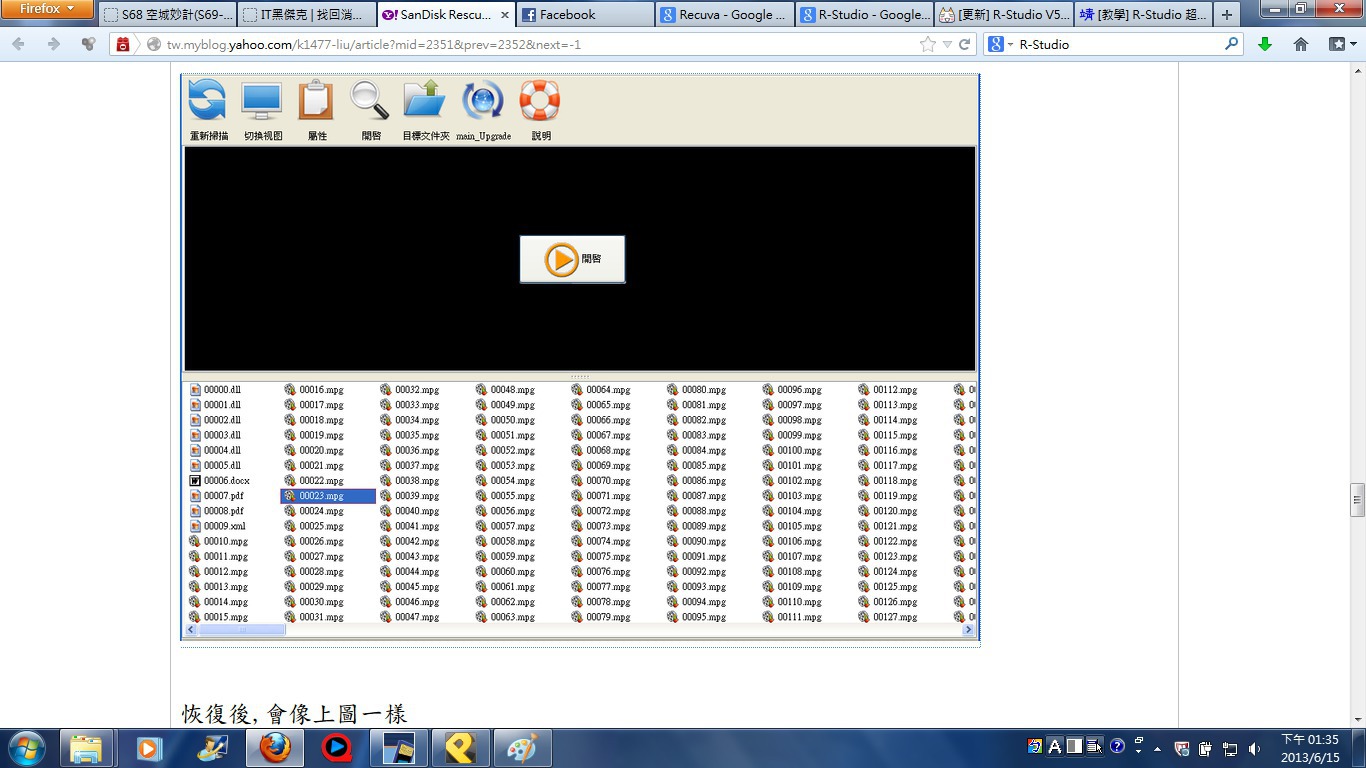This screenshot has height=768, width=1366.
Task: Select the 目標文件夾 target folder icon
Action: [425, 100]
